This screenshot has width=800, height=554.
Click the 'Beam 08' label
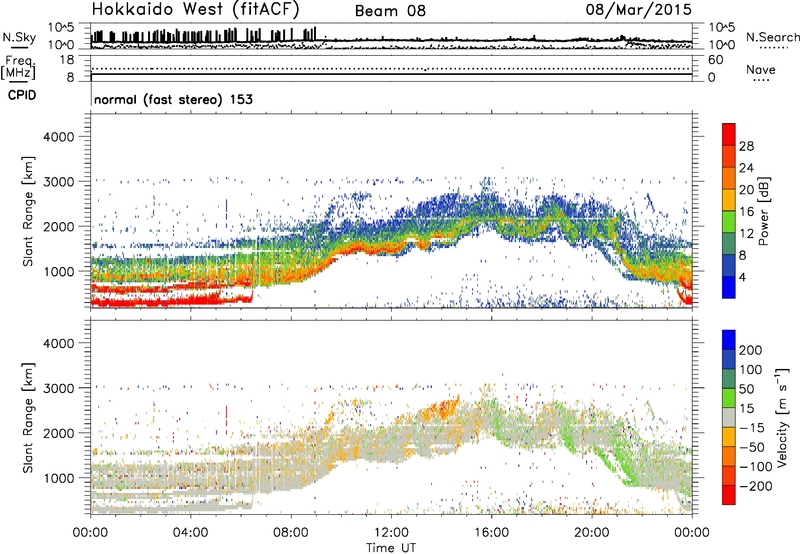tap(390, 11)
